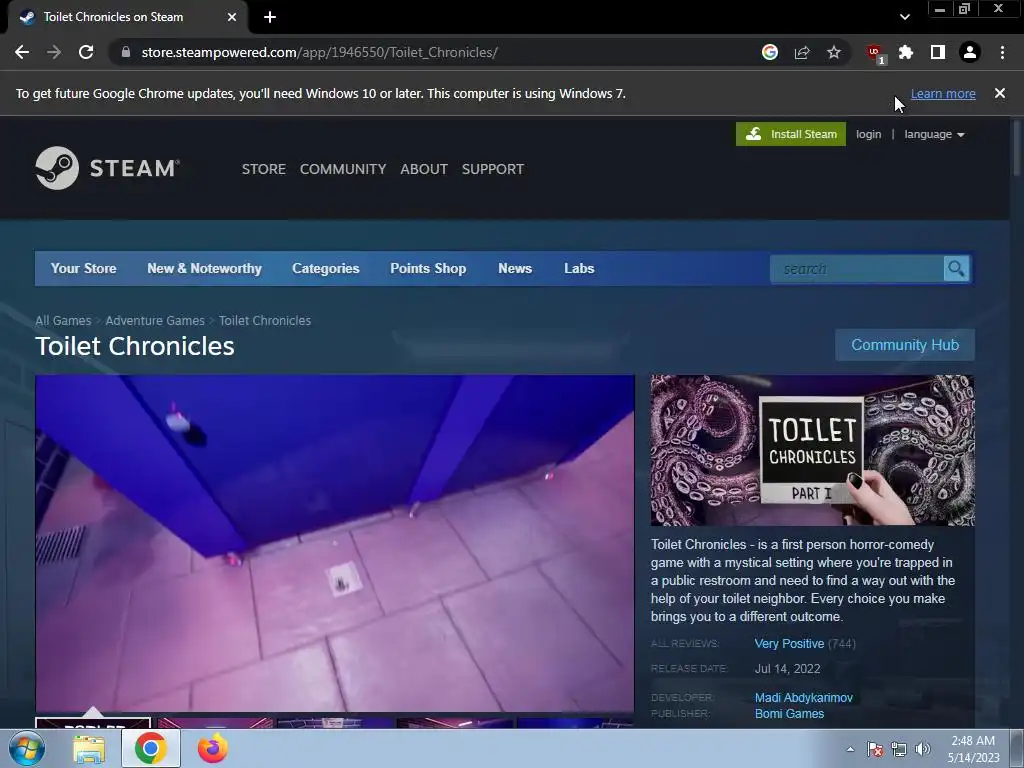The image size is (1024, 768).
Task: Click the search magnifier button
Action: 957,268
